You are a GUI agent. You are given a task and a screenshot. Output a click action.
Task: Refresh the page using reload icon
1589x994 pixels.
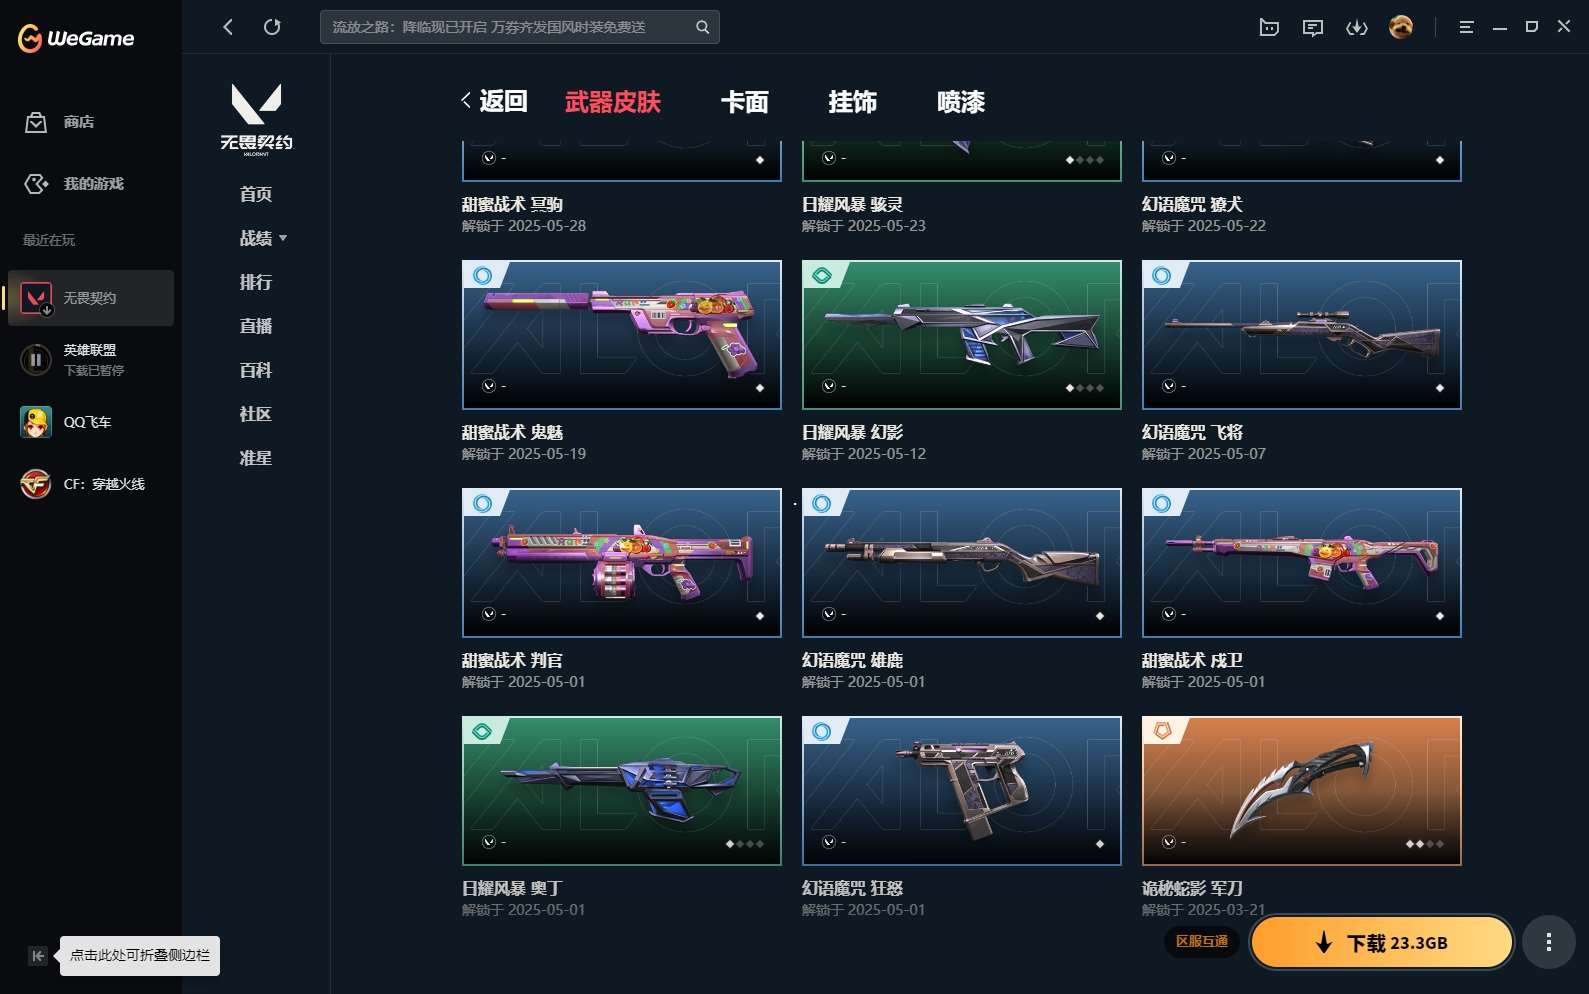tap(272, 27)
